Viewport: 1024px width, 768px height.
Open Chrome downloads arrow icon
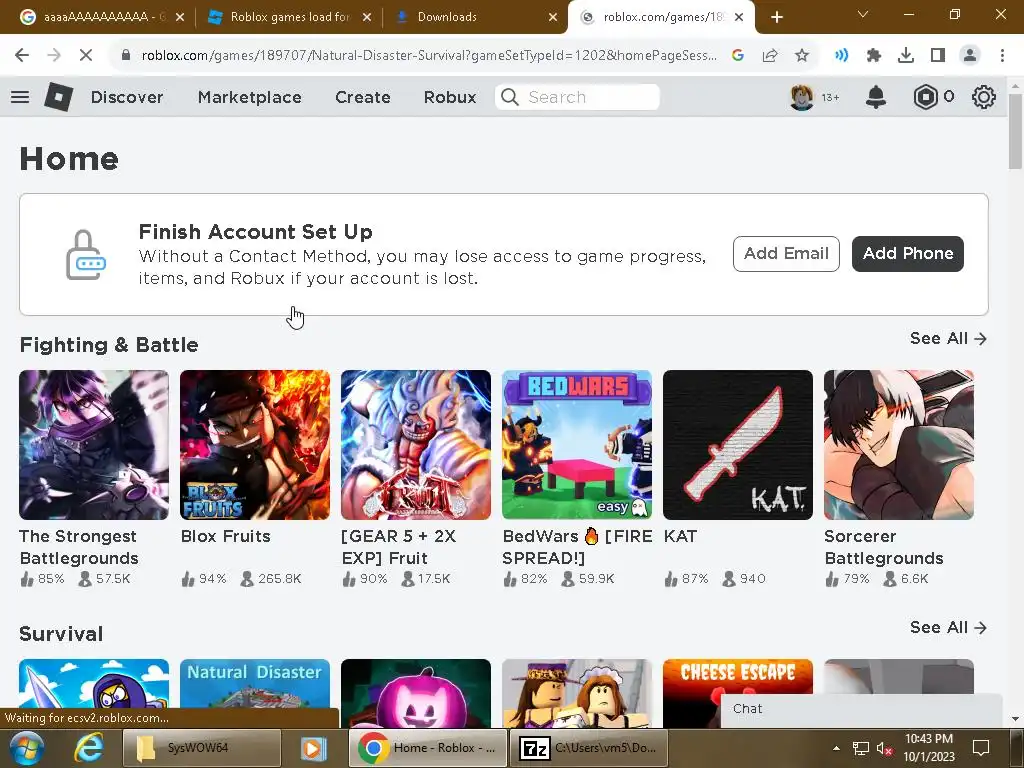(x=906, y=56)
